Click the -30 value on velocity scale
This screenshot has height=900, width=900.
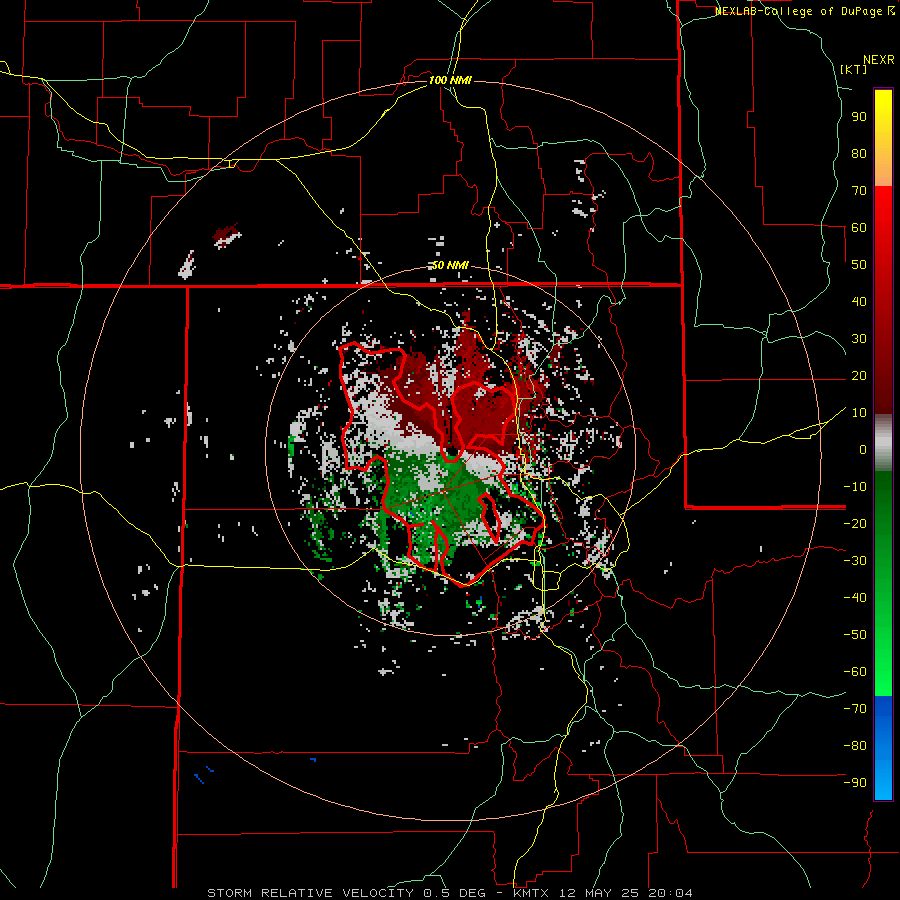[855, 561]
